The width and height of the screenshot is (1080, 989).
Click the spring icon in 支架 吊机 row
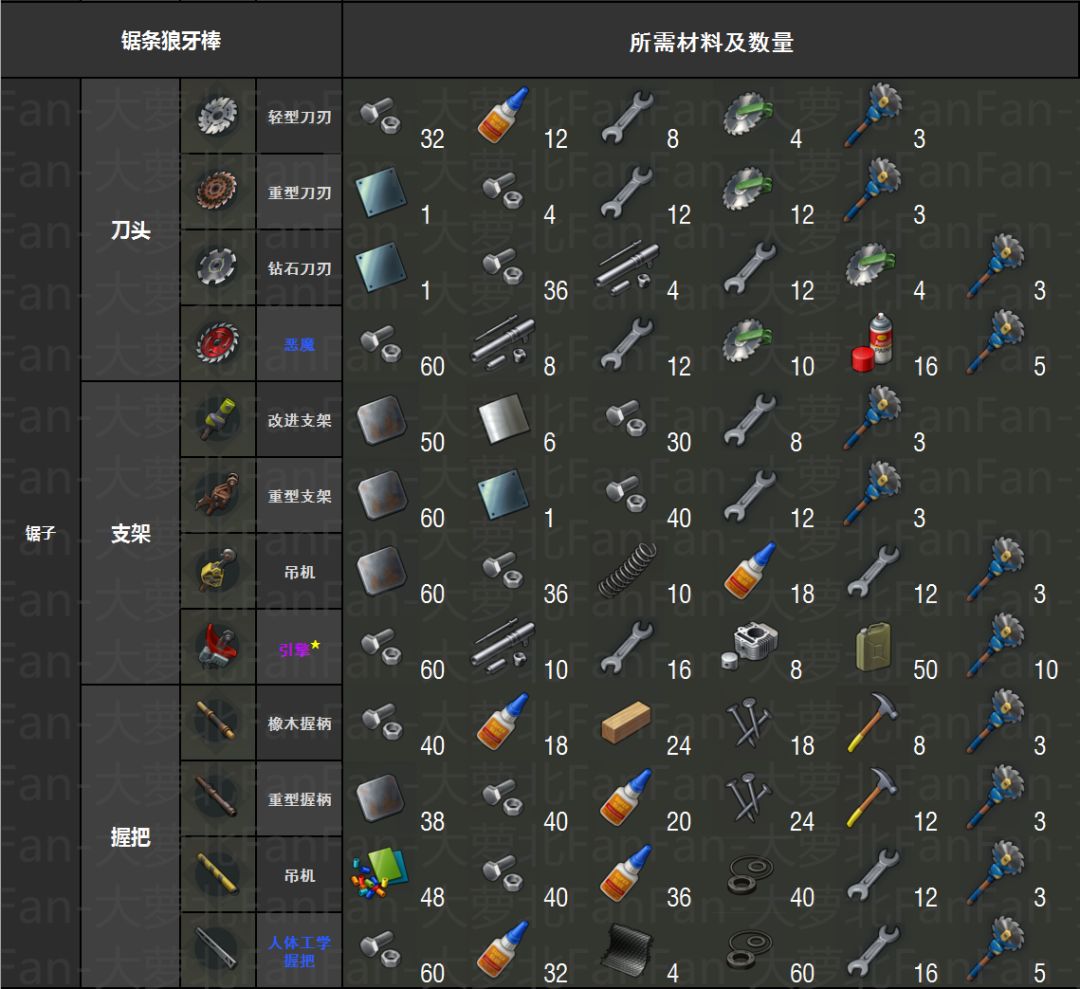tap(627, 570)
